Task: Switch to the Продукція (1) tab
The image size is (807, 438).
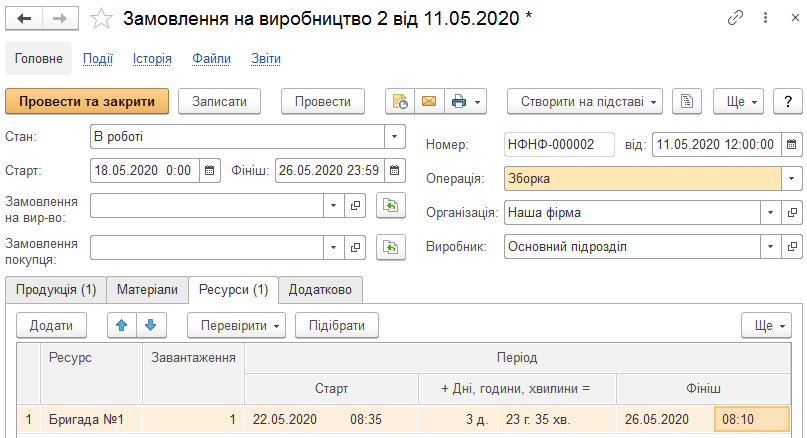Action: 56,290
